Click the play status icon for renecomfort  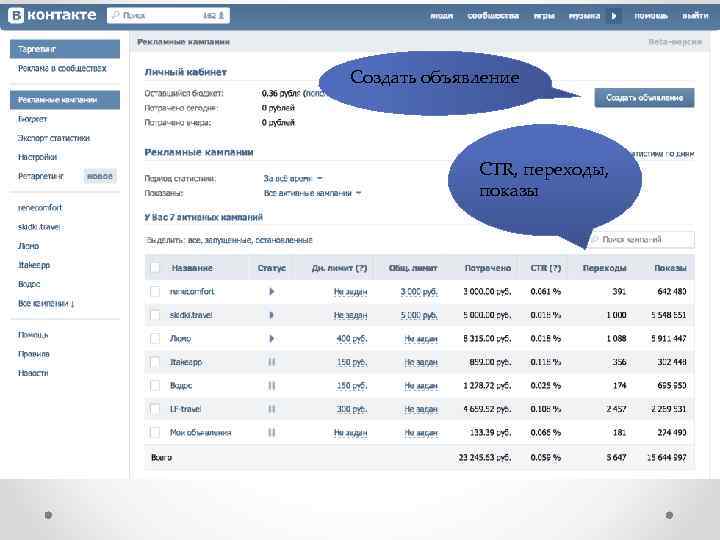click(x=271, y=292)
